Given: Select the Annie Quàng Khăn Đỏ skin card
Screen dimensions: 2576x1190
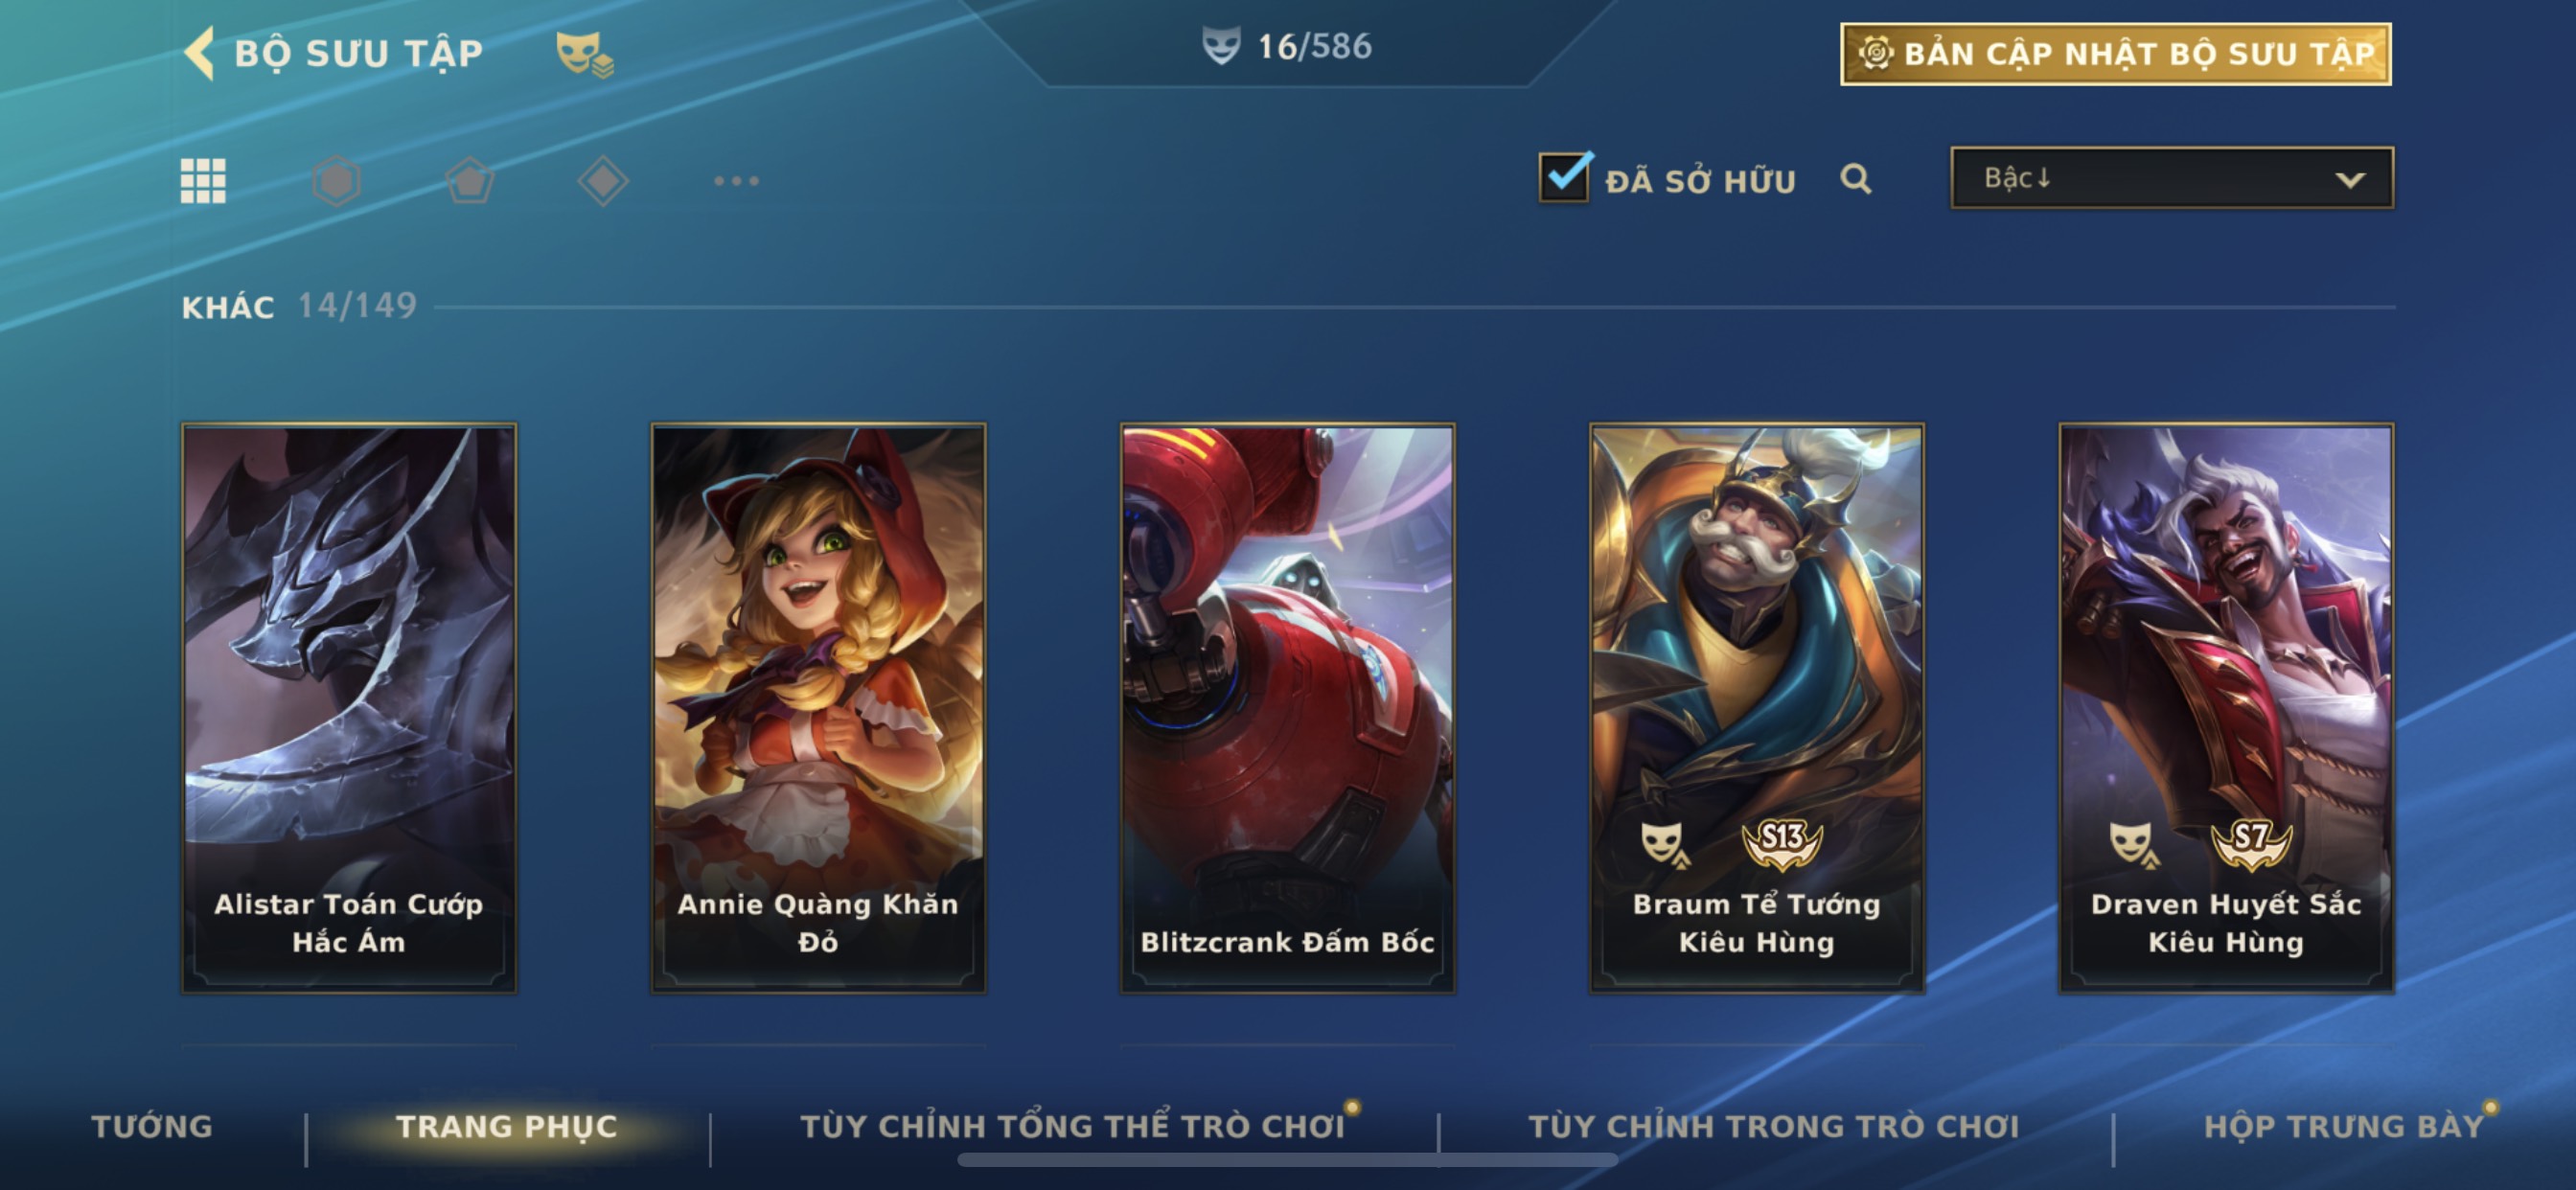Looking at the screenshot, I should pos(818,708).
